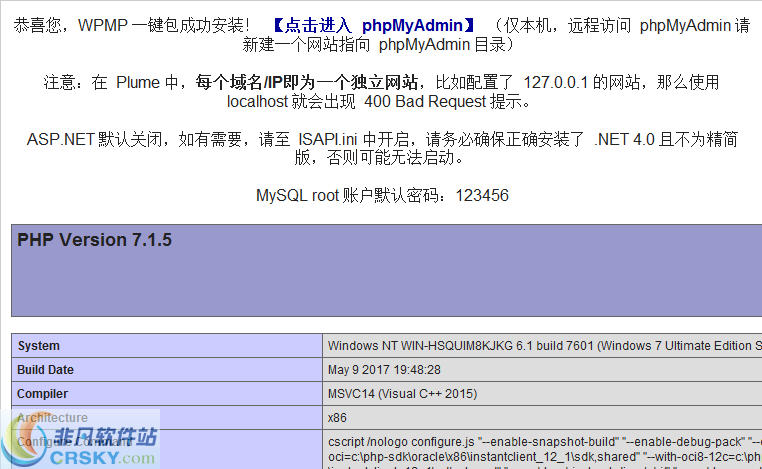Select the 400 Bad Request notice line
Image resolution: width=762 pixels, height=469 pixels.
coord(379,102)
